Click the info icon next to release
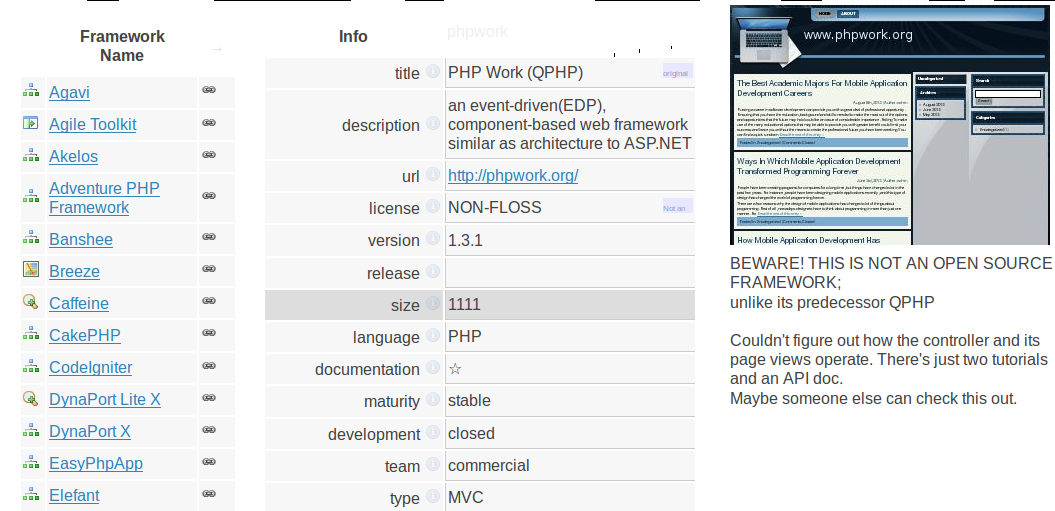 tap(433, 271)
